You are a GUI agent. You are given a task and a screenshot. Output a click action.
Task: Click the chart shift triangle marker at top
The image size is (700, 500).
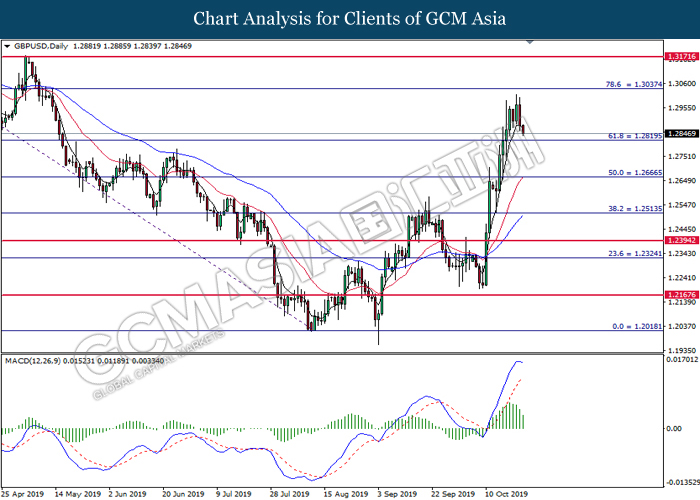530,42
